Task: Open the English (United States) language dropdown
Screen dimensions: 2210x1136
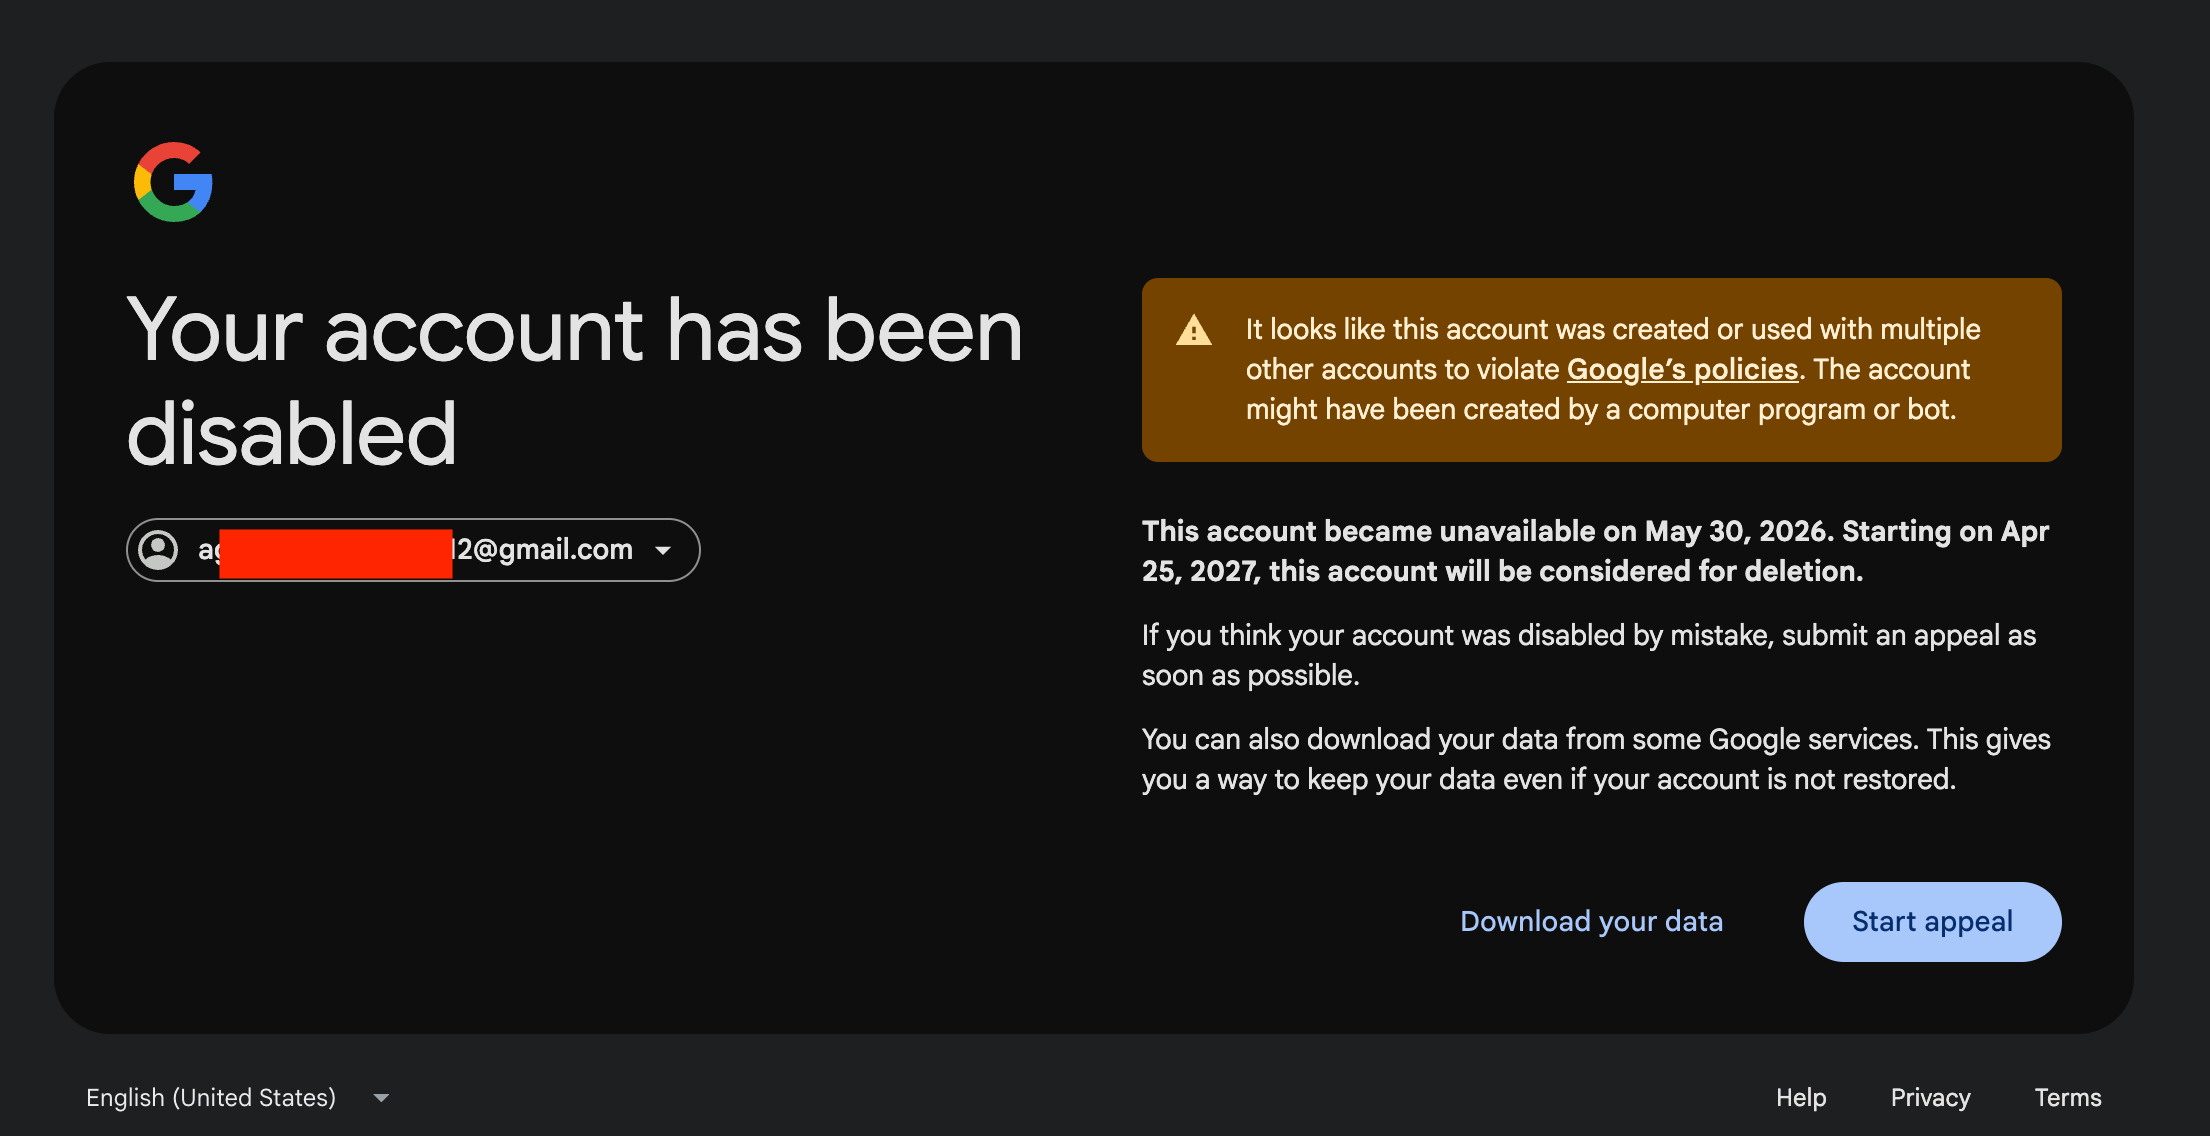Action: 238,1097
